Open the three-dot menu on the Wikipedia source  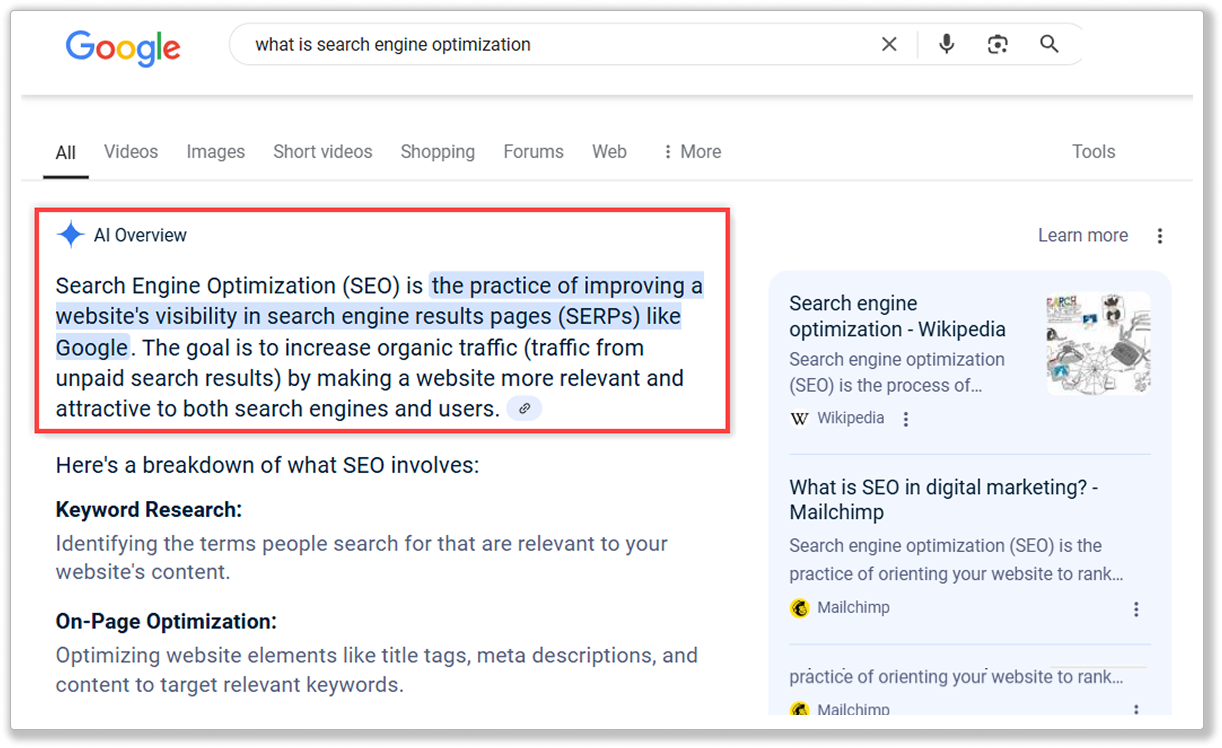pos(906,420)
